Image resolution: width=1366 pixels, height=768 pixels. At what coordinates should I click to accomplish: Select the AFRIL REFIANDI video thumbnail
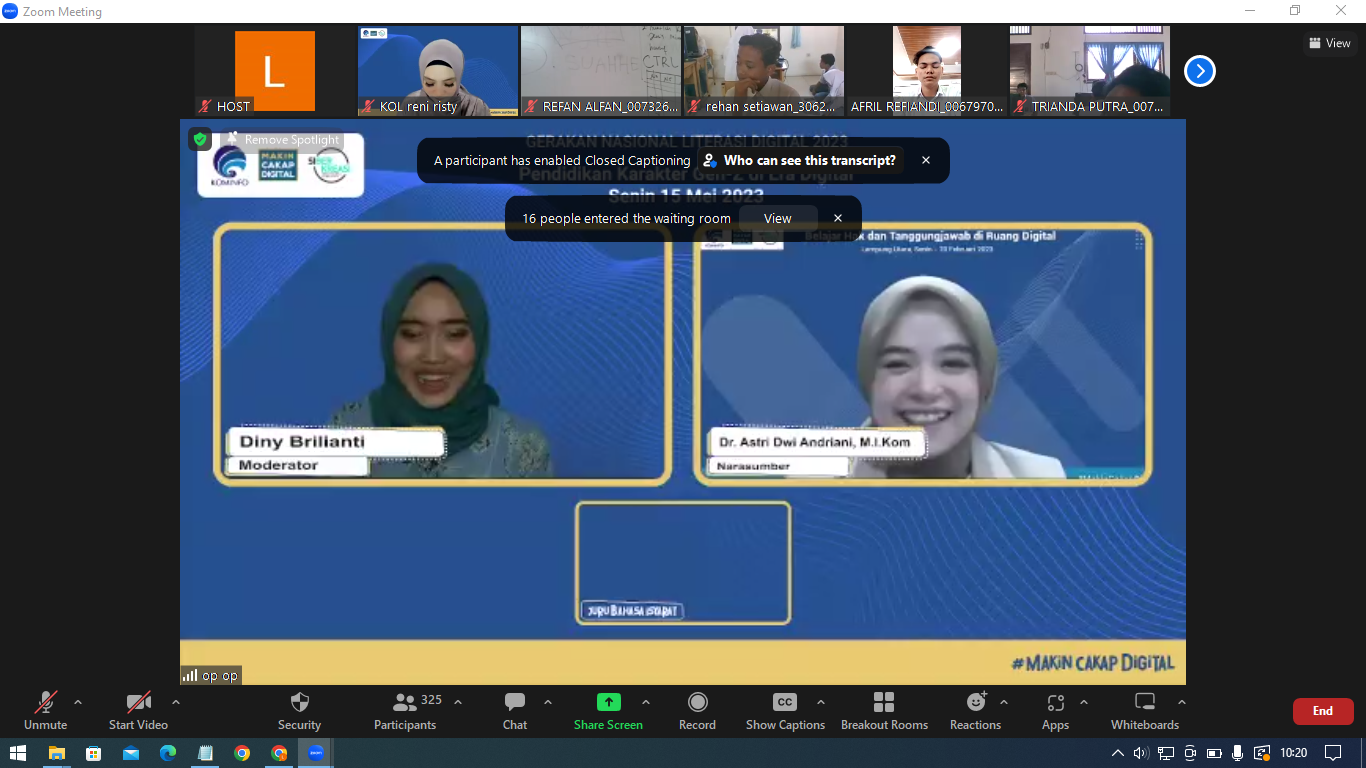click(x=927, y=71)
